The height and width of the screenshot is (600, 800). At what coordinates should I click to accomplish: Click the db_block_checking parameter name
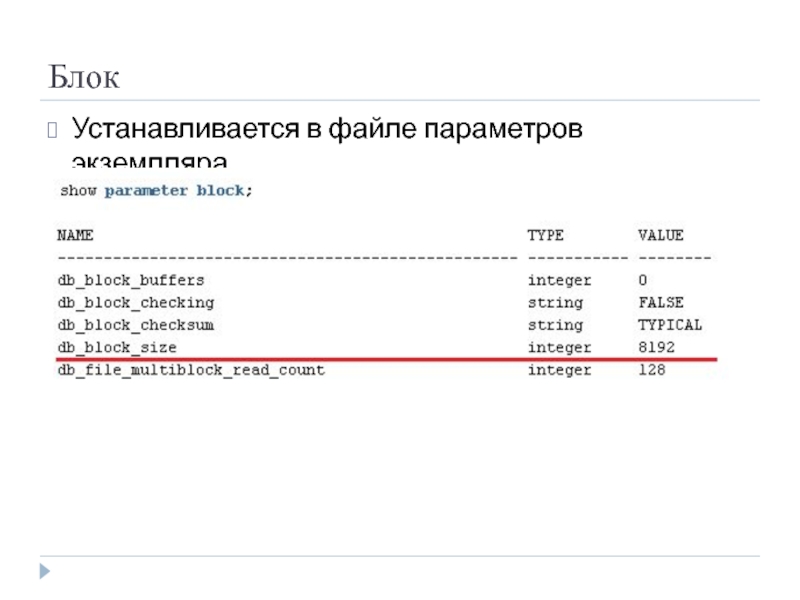(136, 303)
